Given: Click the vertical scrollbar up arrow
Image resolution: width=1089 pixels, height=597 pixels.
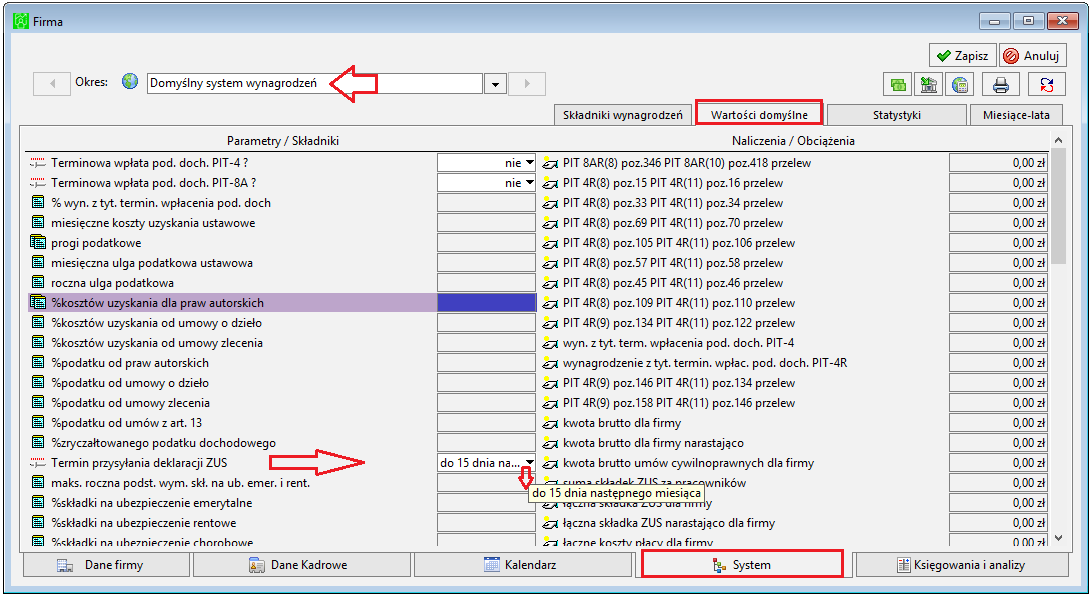Looking at the screenshot, I should point(1058,140).
